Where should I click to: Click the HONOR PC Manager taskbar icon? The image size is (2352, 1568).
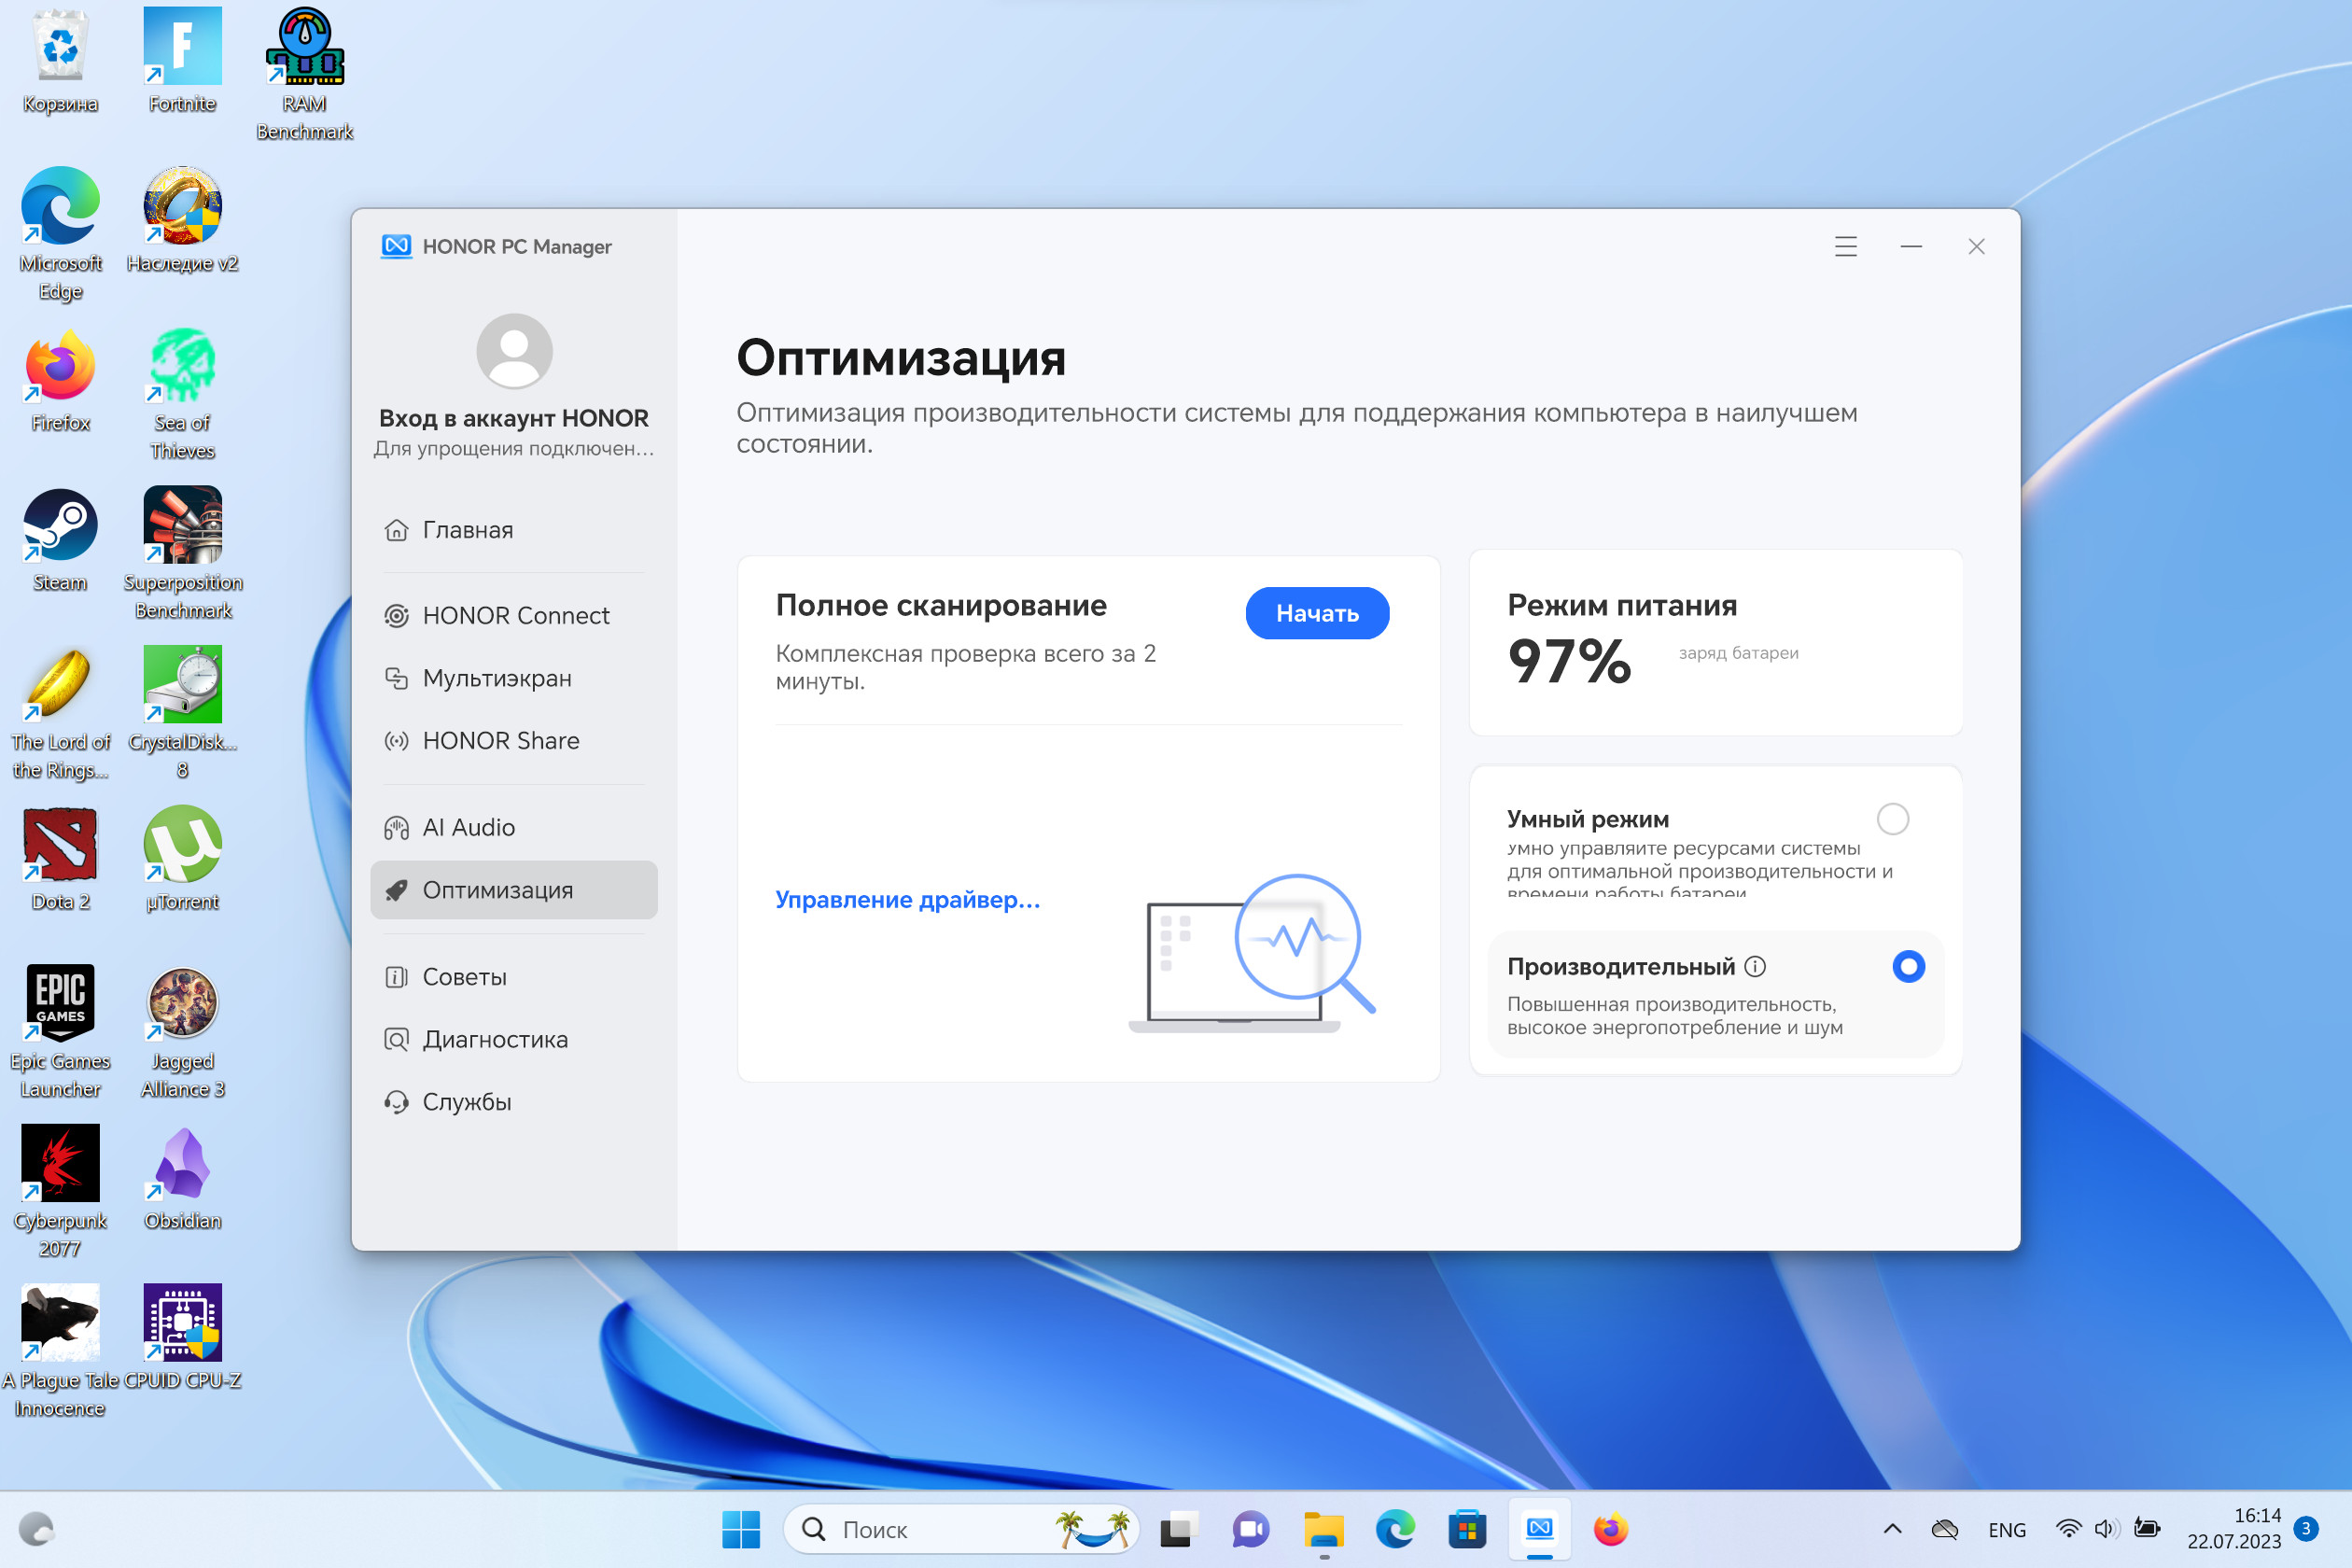pyautogui.click(x=1539, y=1529)
